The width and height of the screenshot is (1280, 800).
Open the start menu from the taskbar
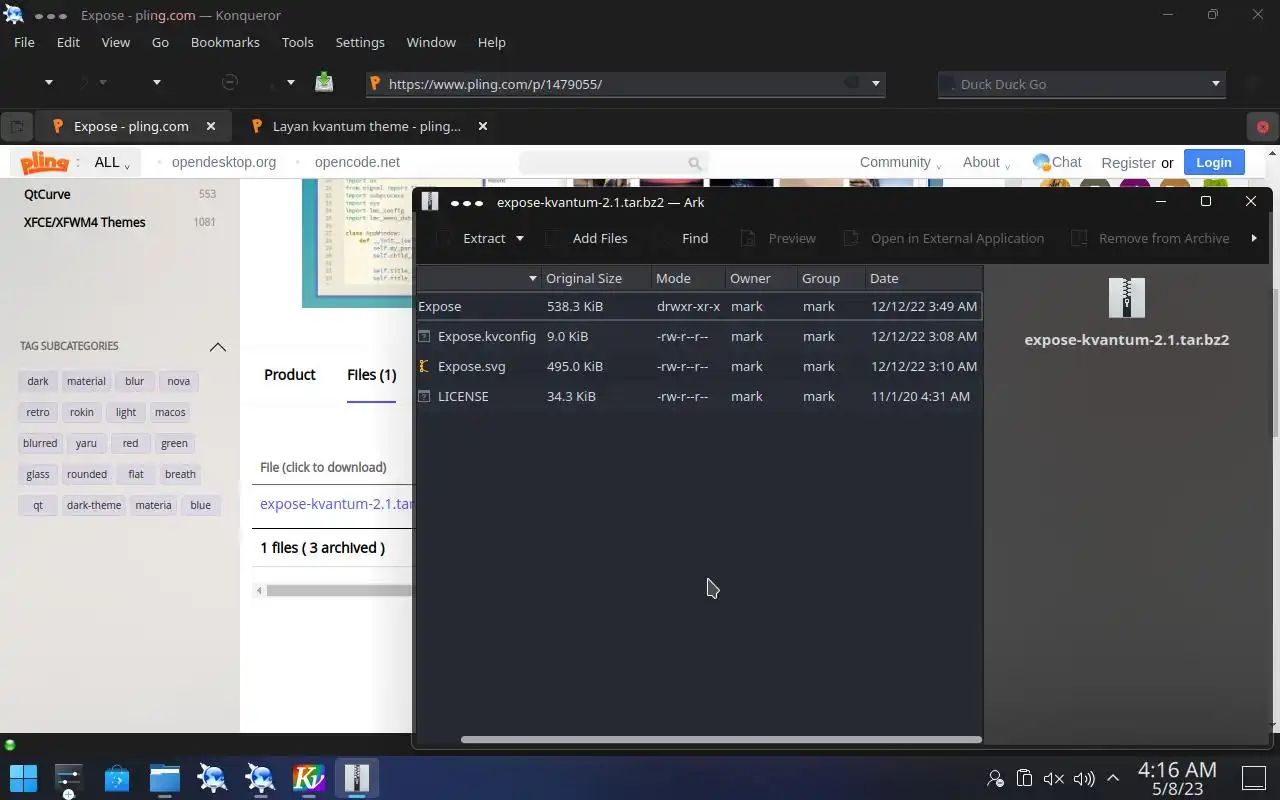[x=23, y=778]
